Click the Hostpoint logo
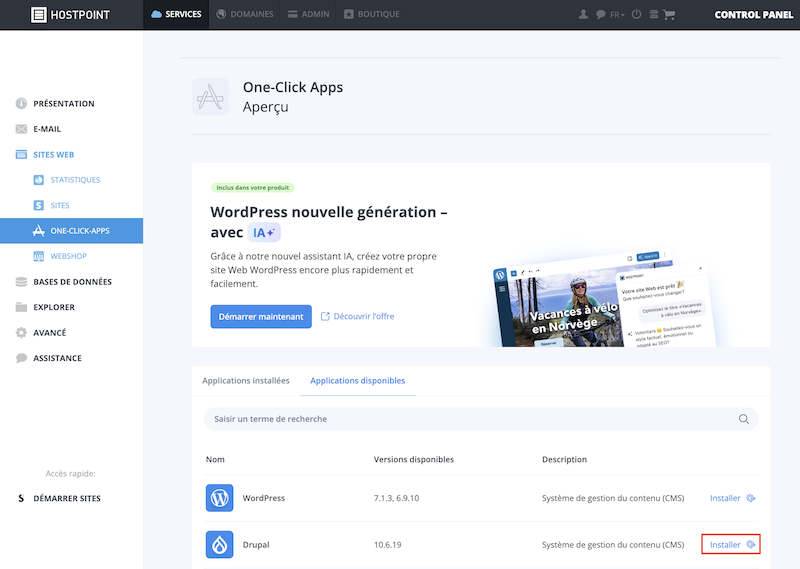This screenshot has width=800, height=569. point(70,15)
